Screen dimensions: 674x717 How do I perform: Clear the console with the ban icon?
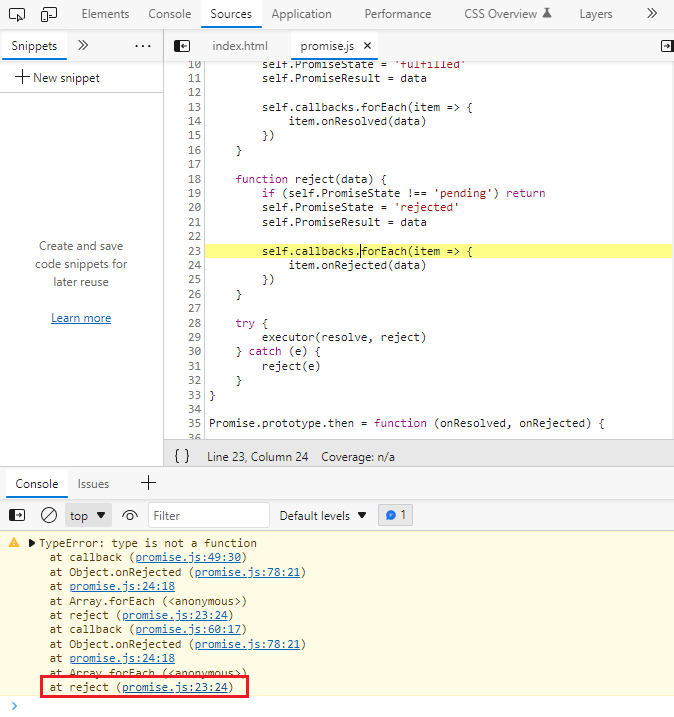(x=49, y=515)
